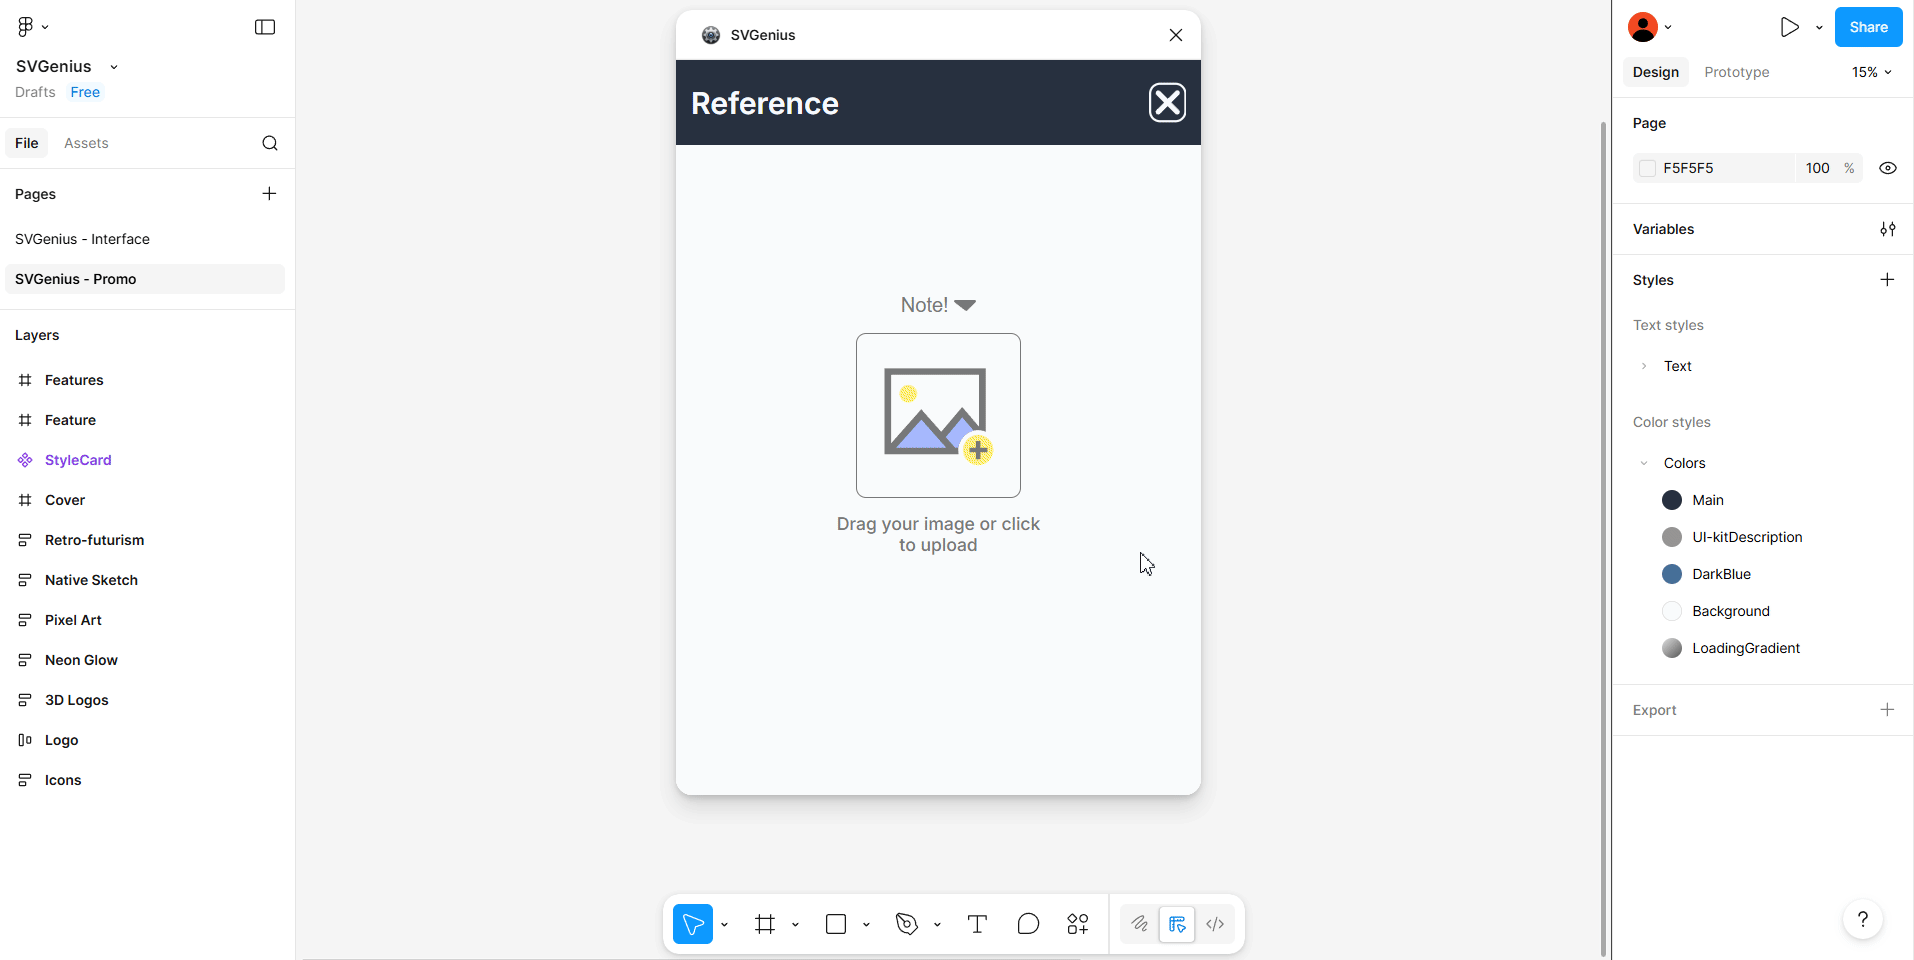Add a new style with the plus button

point(1889,280)
